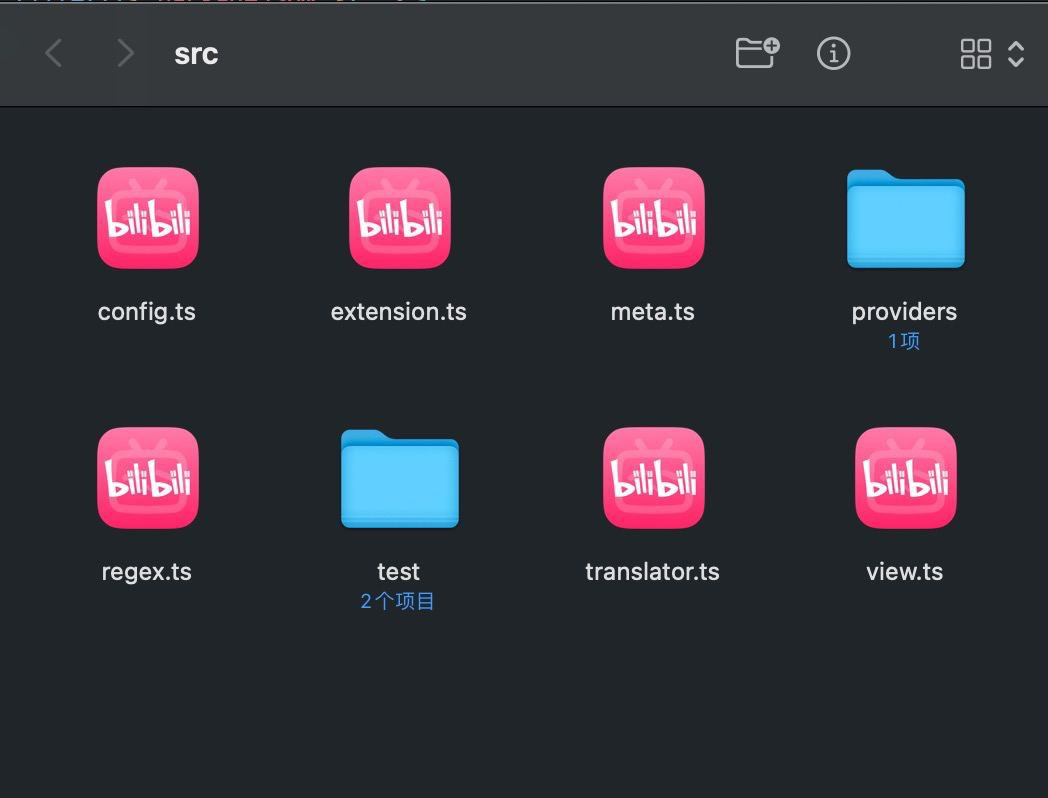The width and height of the screenshot is (1048, 798).
Task: Open the view mode up-down chevron dropdown
Action: point(1016,54)
